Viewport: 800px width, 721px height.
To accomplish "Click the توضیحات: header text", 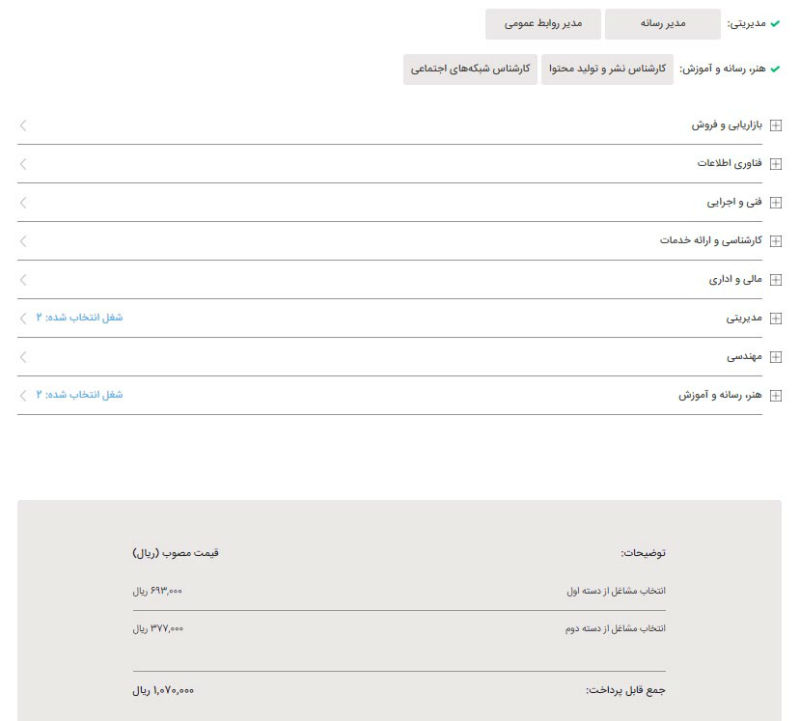I will (643, 553).
